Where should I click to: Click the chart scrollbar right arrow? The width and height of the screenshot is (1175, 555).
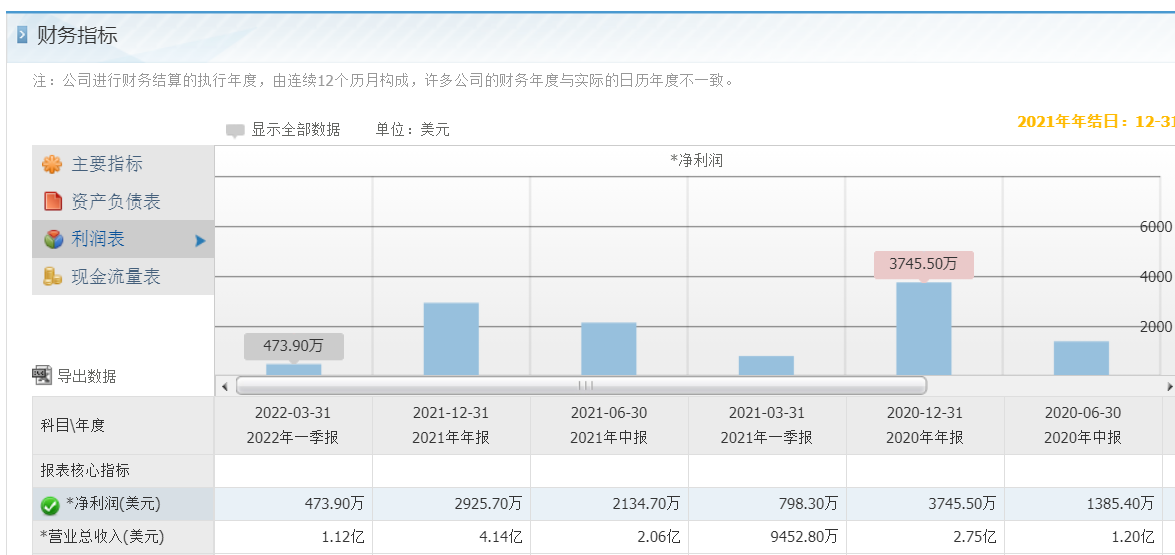tap(1169, 386)
